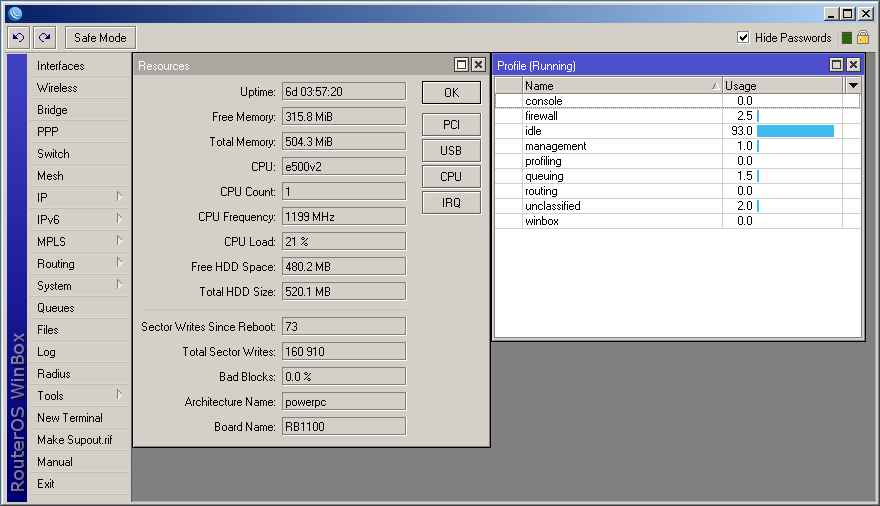This screenshot has height=506, width=880.
Task: Select the management row in Profile
Action: (678, 146)
